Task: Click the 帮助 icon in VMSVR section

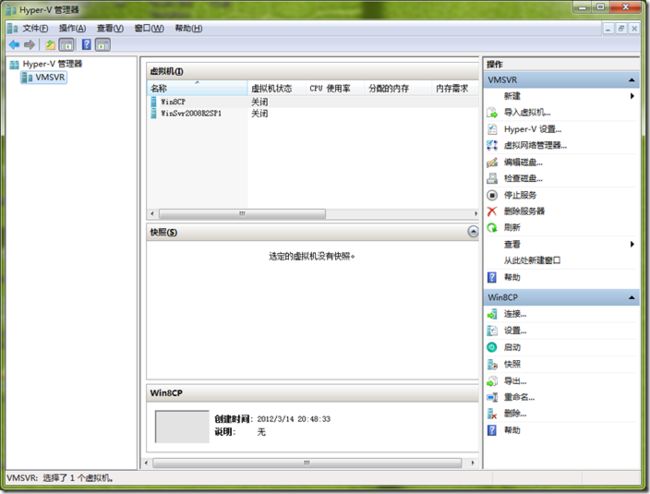Action: (492, 277)
